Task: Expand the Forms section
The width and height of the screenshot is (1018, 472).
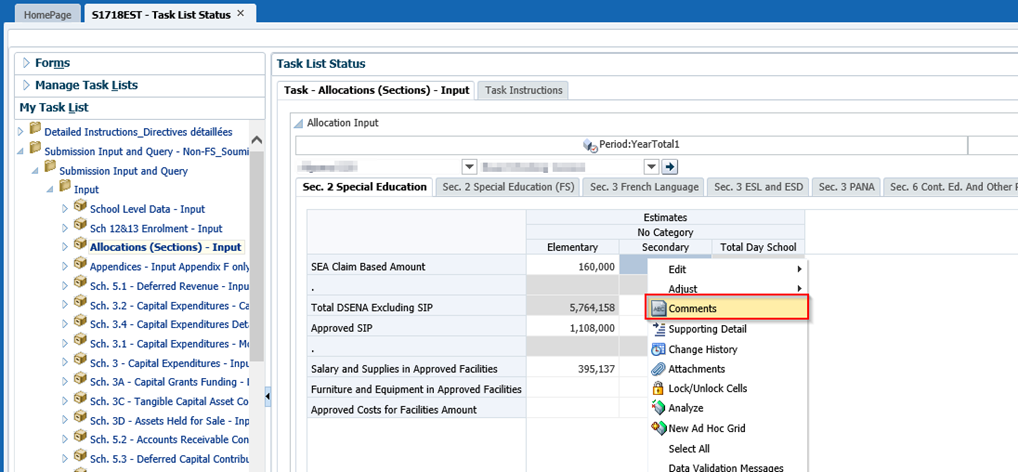Action: [x=26, y=63]
